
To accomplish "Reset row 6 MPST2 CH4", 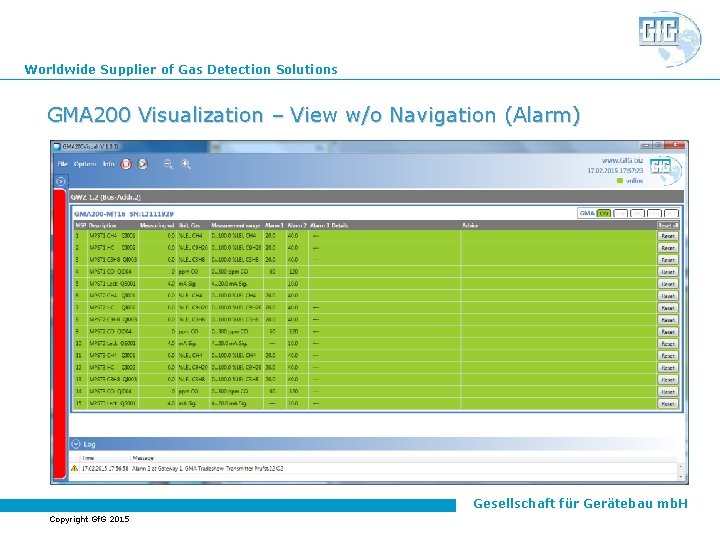I will click(668, 296).
